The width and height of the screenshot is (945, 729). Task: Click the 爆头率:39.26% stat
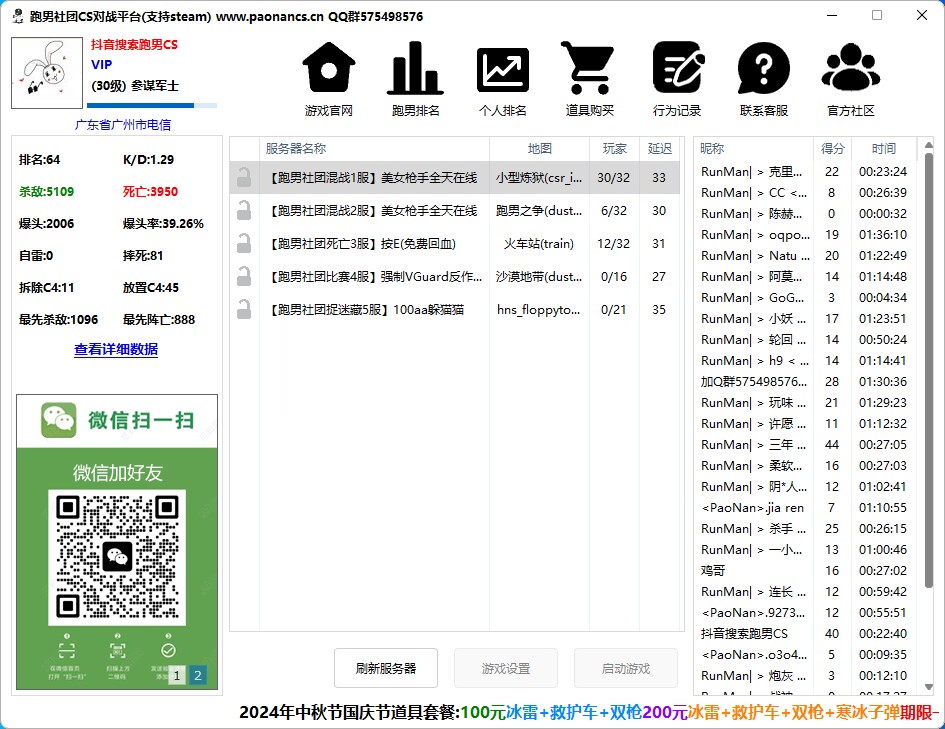[x=163, y=224]
